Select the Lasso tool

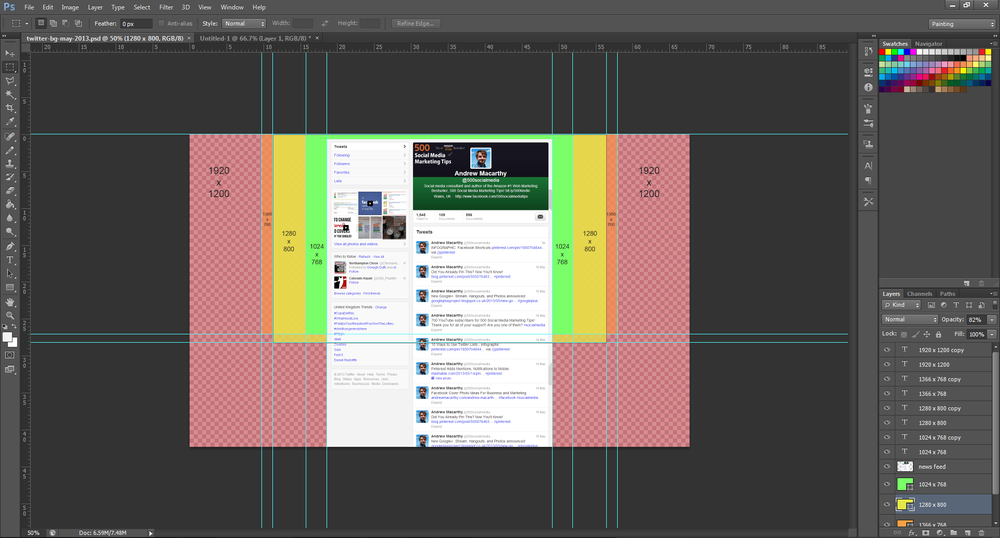point(10,81)
